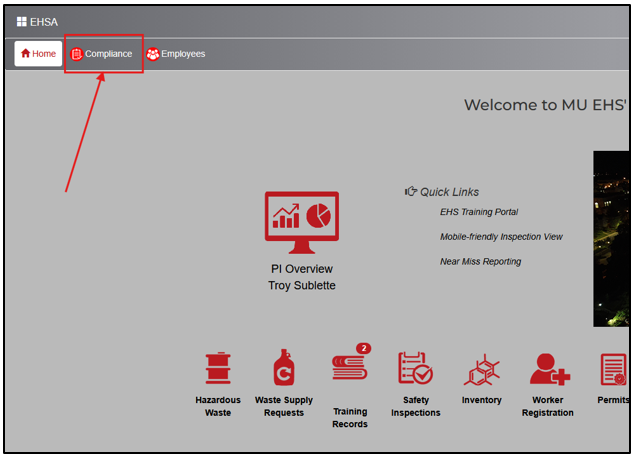Click the Troy Sublette name label
Image resolution: width=636 pixels, height=459 pixels.
pyautogui.click(x=301, y=286)
